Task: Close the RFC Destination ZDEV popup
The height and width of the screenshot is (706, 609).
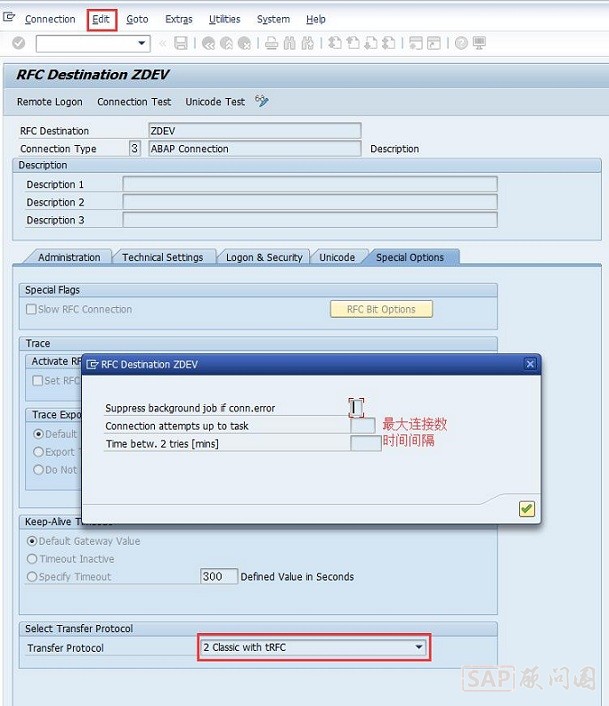Action: tap(530, 364)
